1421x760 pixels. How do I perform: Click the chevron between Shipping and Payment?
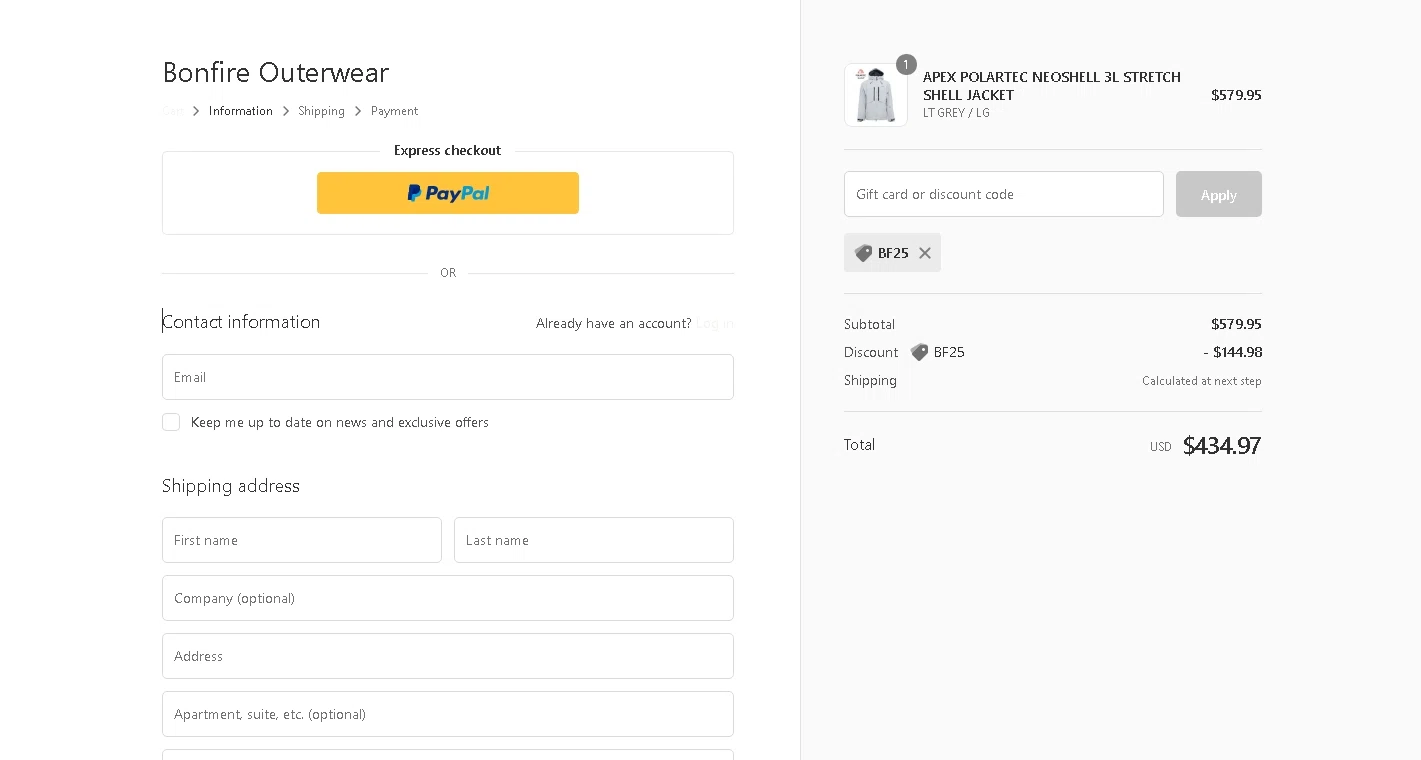click(x=358, y=111)
